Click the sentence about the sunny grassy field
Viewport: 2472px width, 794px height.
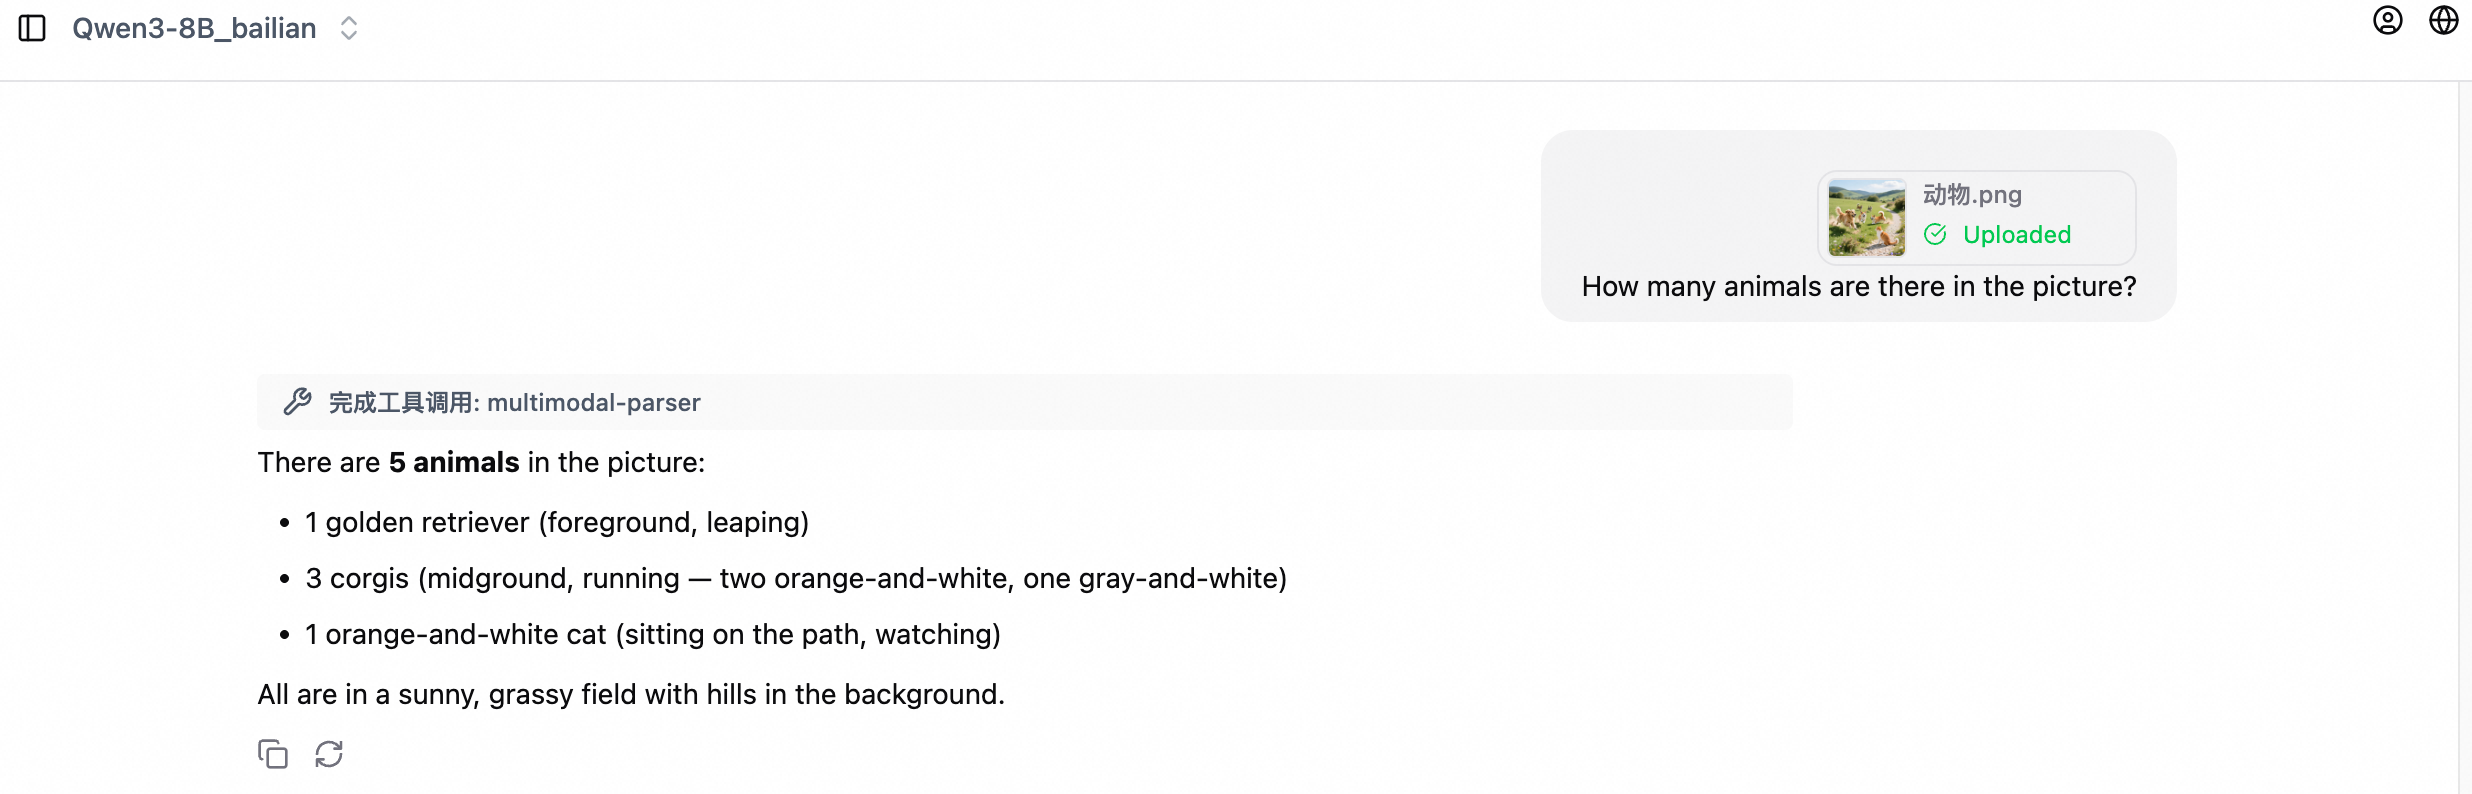(631, 695)
